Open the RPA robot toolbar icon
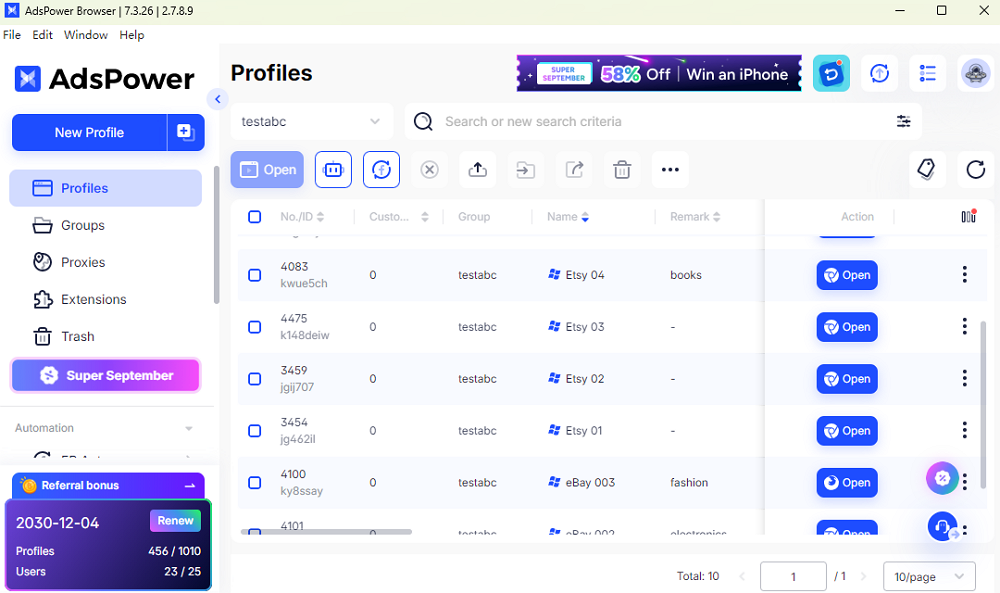 coord(333,170)
